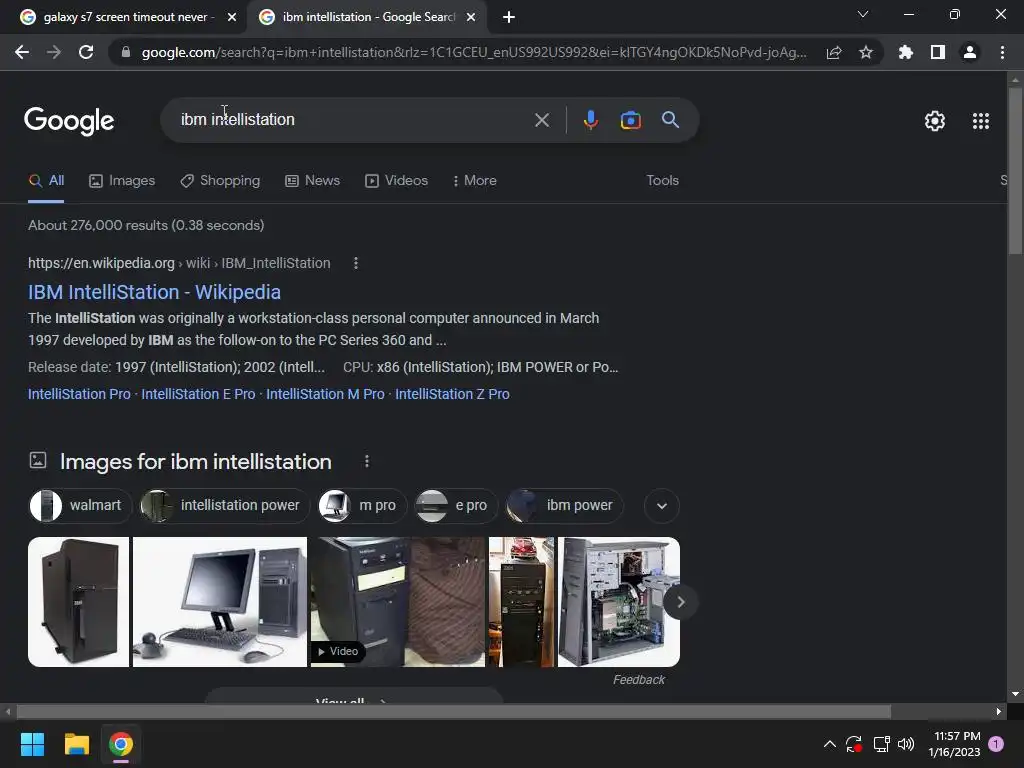The image size is (1024, 768).
Task: Reload the current page
Action: click(x=86, y=52)
